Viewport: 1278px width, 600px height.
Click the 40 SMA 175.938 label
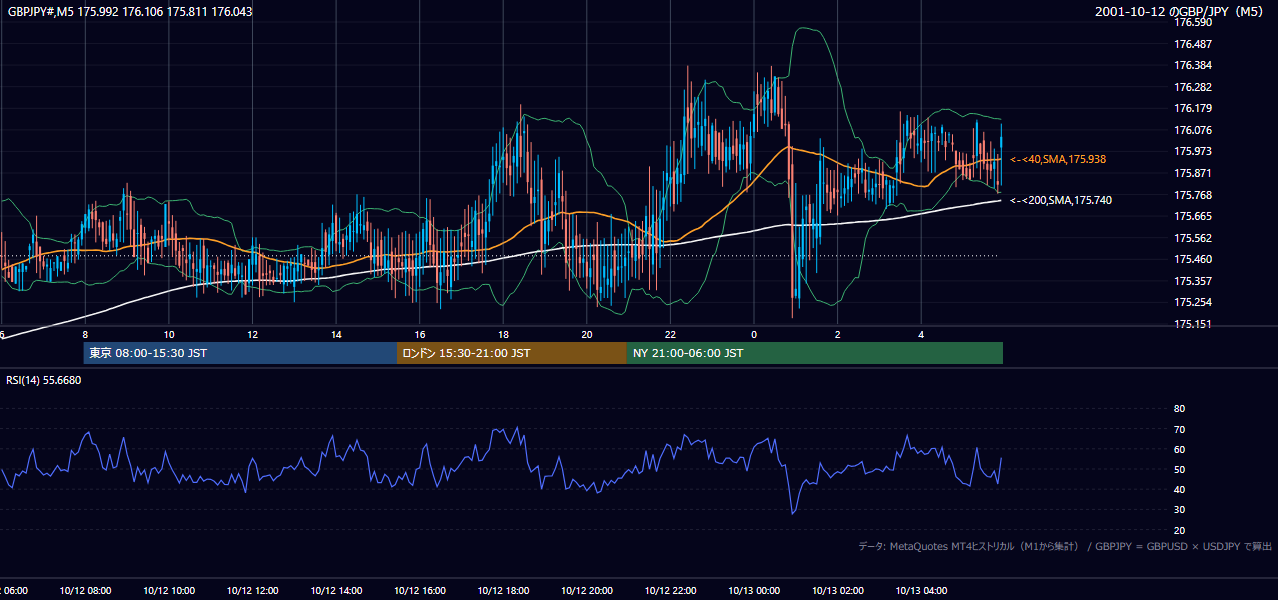click(1057, 159)
